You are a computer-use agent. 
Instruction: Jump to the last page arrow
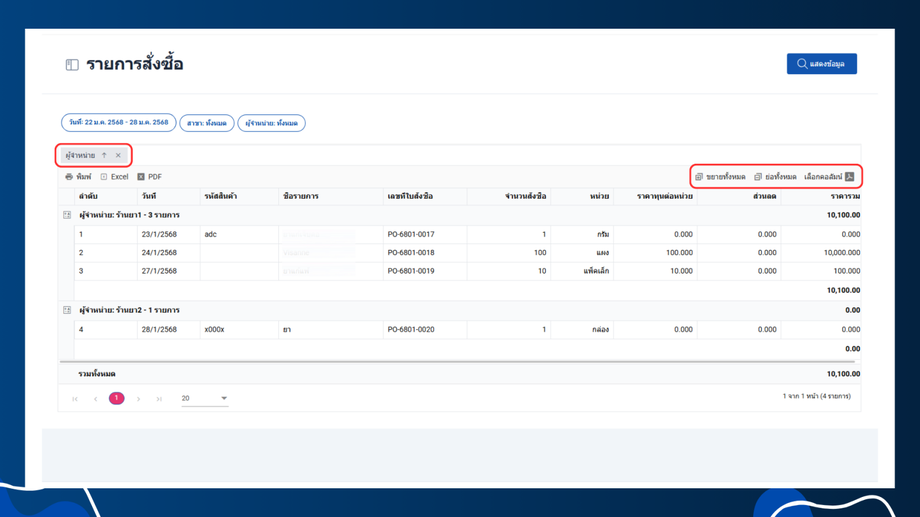pyautogui.click(x=159, y=399)
